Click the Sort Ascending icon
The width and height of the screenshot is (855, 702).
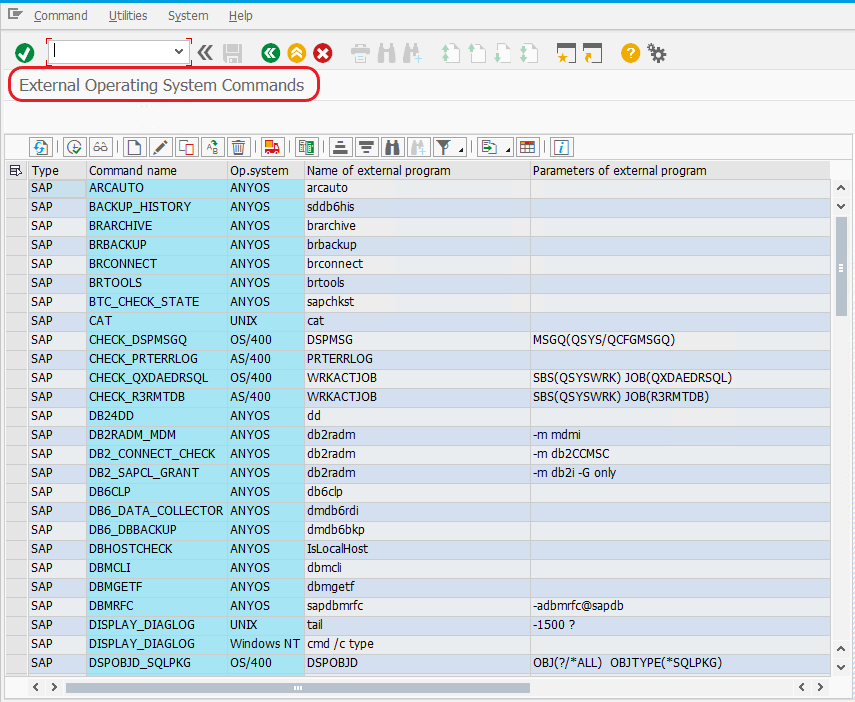(340, 147)
